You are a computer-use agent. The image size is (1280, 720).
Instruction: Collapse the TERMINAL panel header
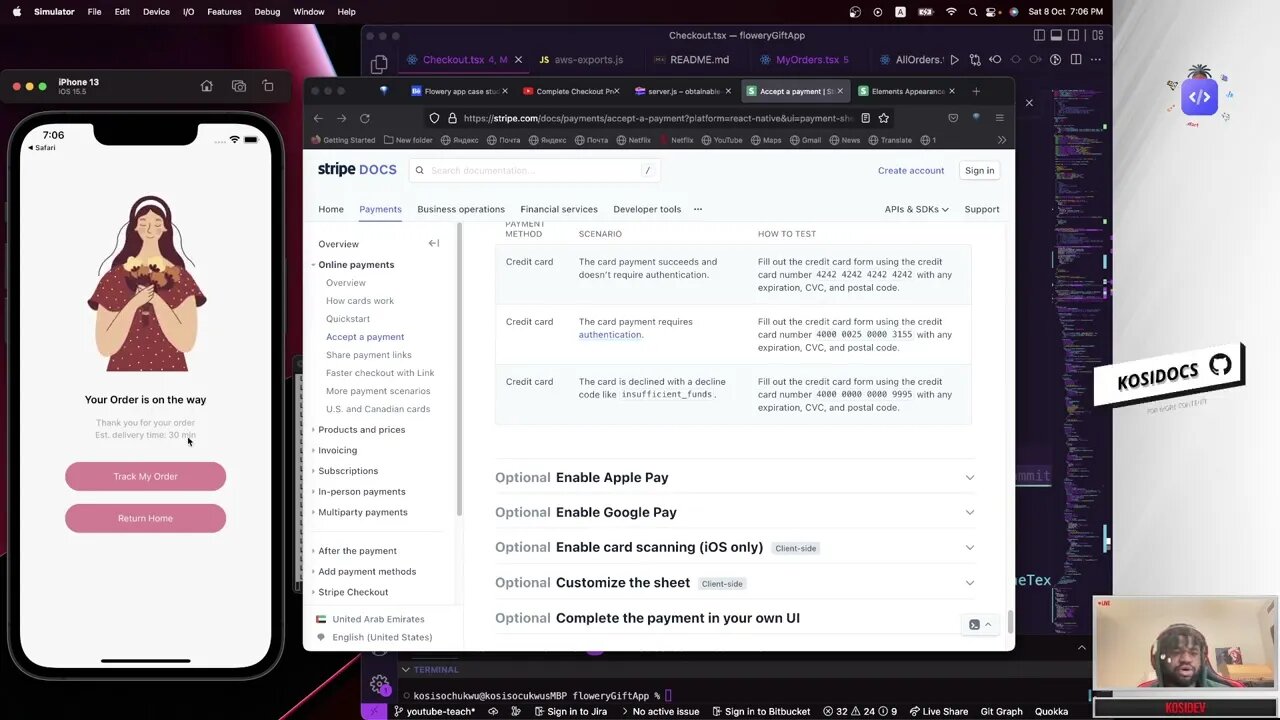[x=430, y=669]
